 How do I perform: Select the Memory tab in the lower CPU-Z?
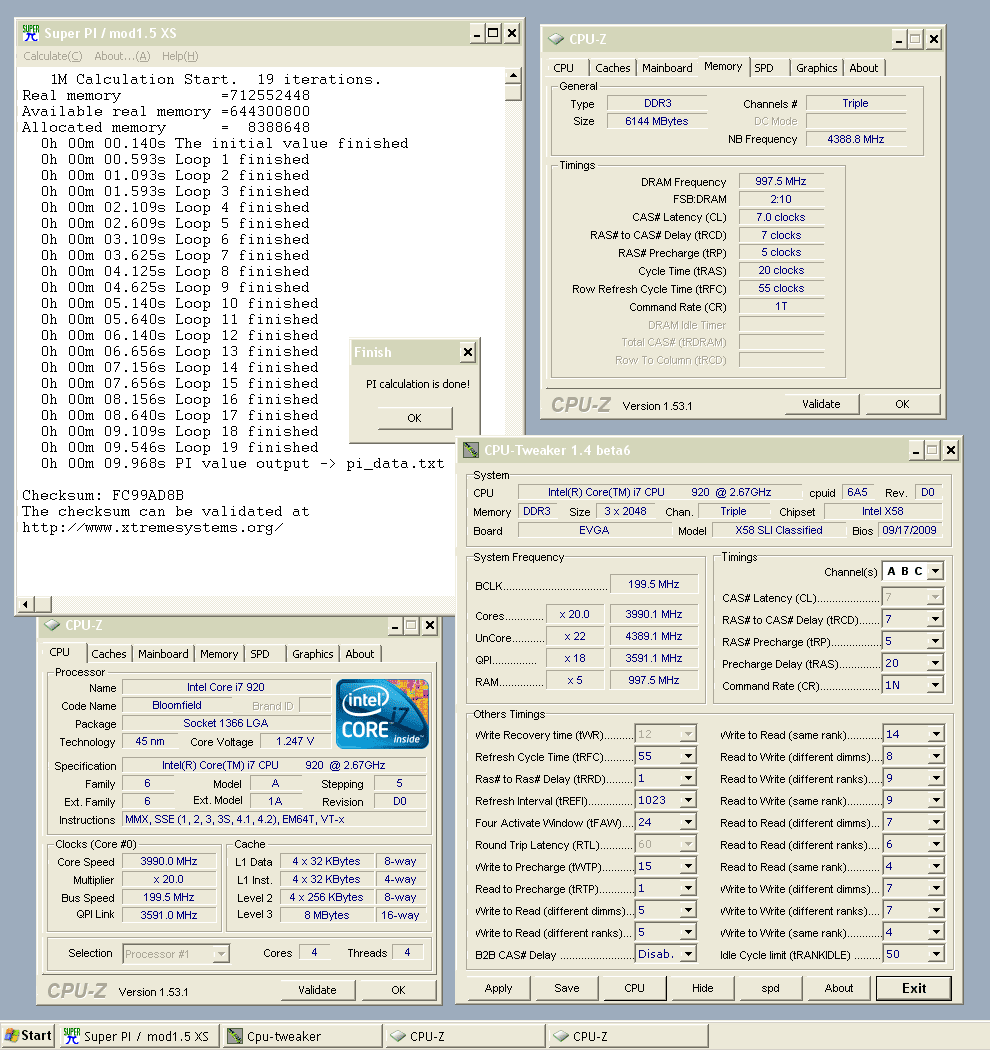coord(219,654)
